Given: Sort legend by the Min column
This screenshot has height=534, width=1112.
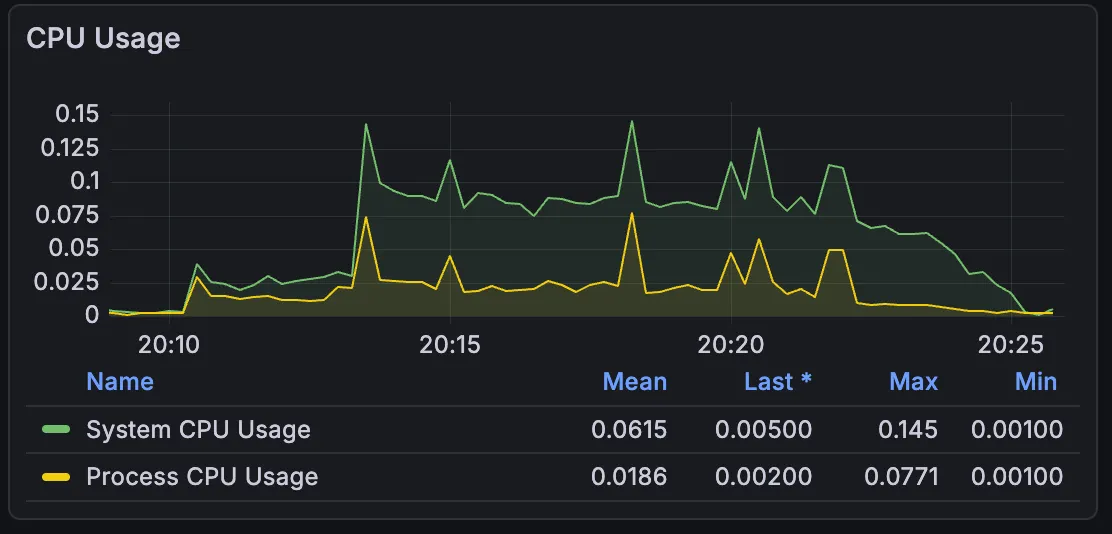Looking at the screenshot, I should point(1035,381).
